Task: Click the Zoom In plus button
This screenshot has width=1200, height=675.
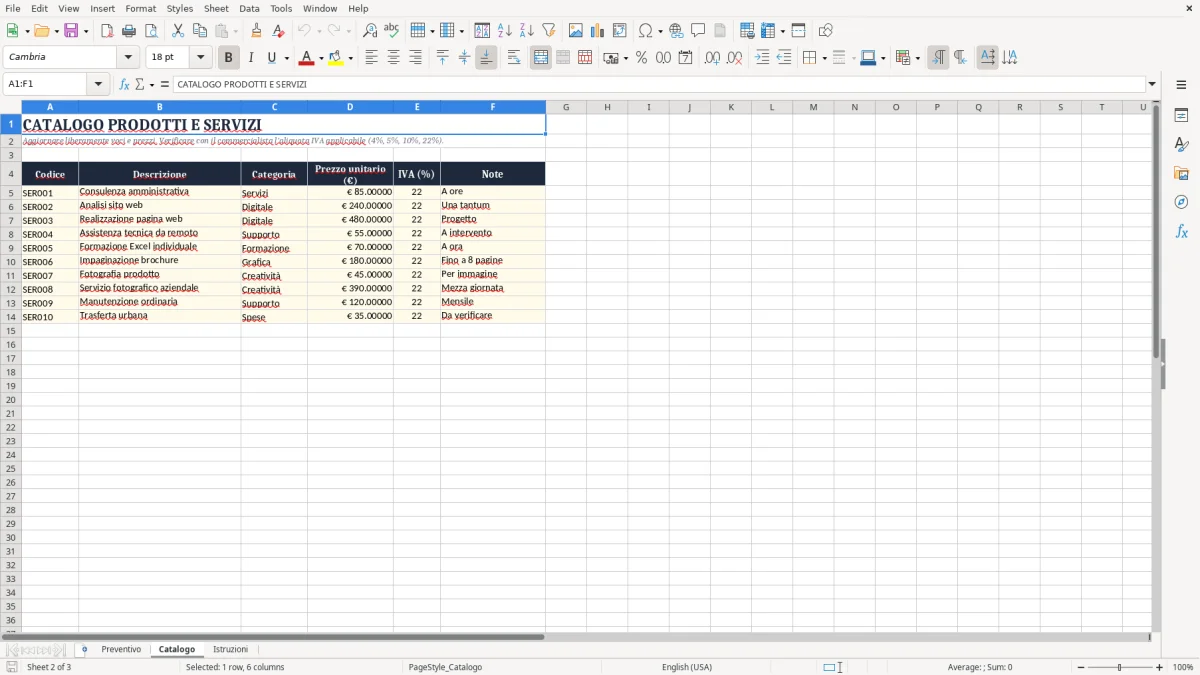Action: pyautogui.click(x=1160, y=667)
